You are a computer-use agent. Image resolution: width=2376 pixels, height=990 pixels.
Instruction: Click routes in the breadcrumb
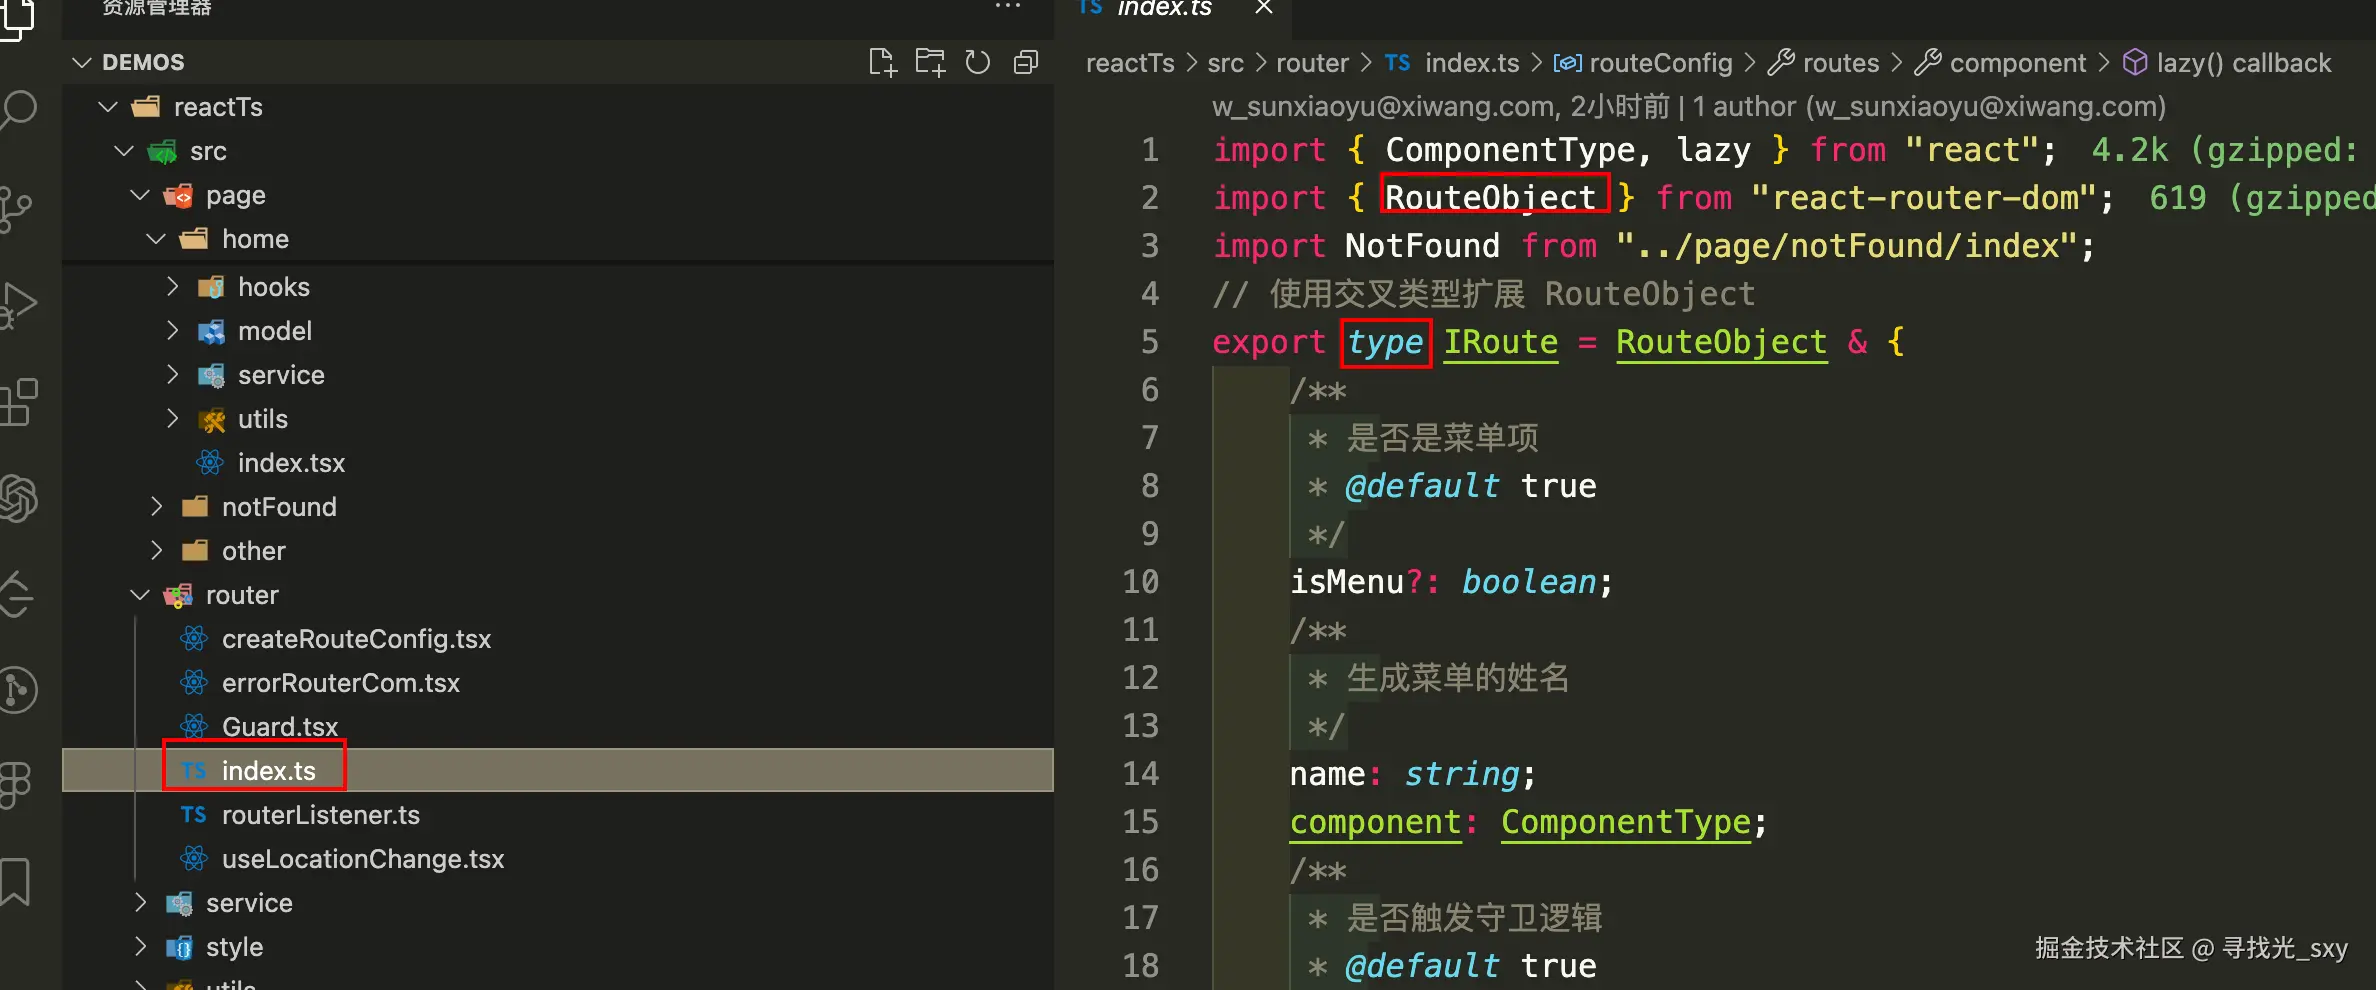1841,63
